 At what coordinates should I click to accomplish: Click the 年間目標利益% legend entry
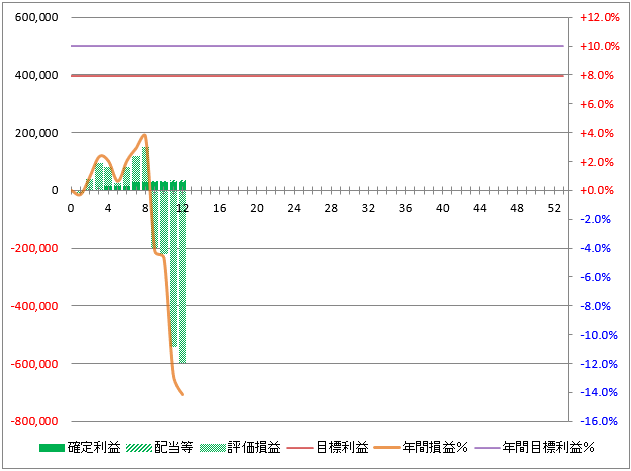(535, 447)
